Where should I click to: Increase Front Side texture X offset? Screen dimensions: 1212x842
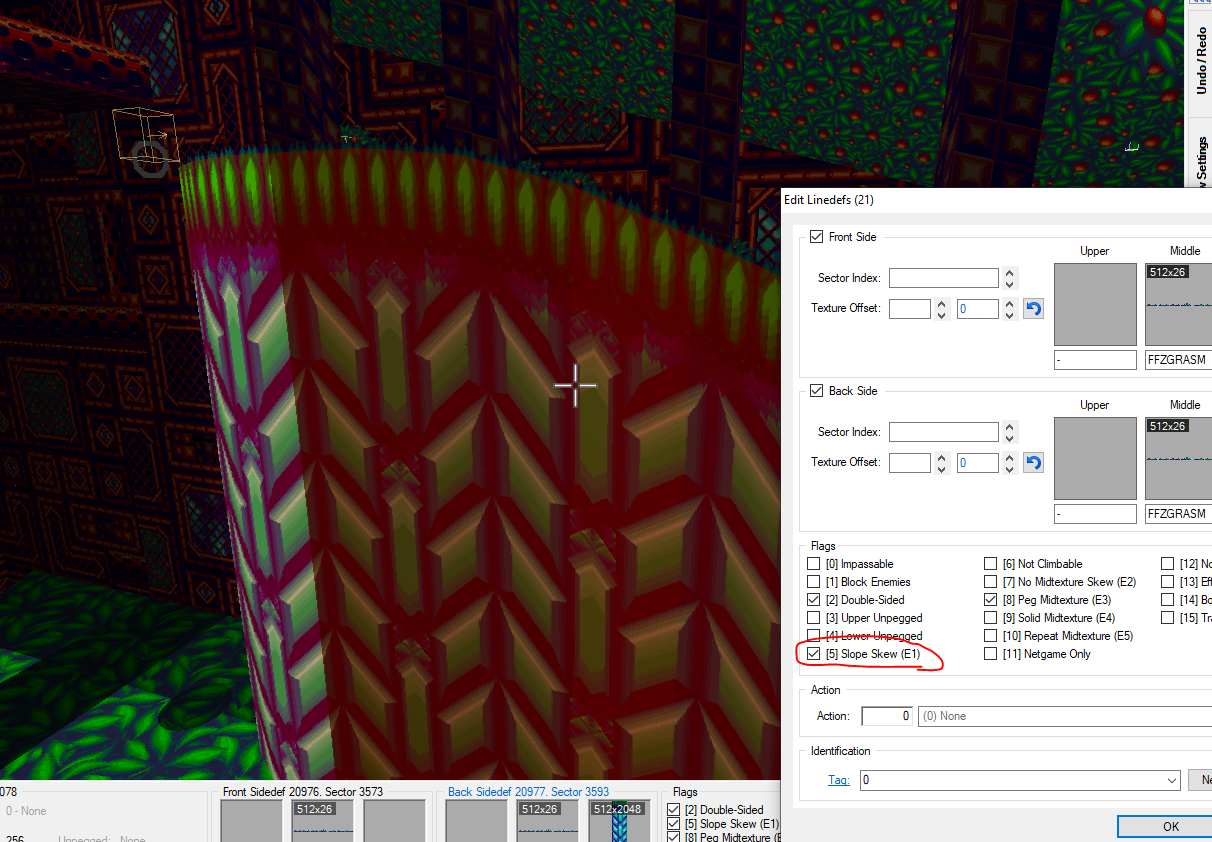[x=942, y=304]
